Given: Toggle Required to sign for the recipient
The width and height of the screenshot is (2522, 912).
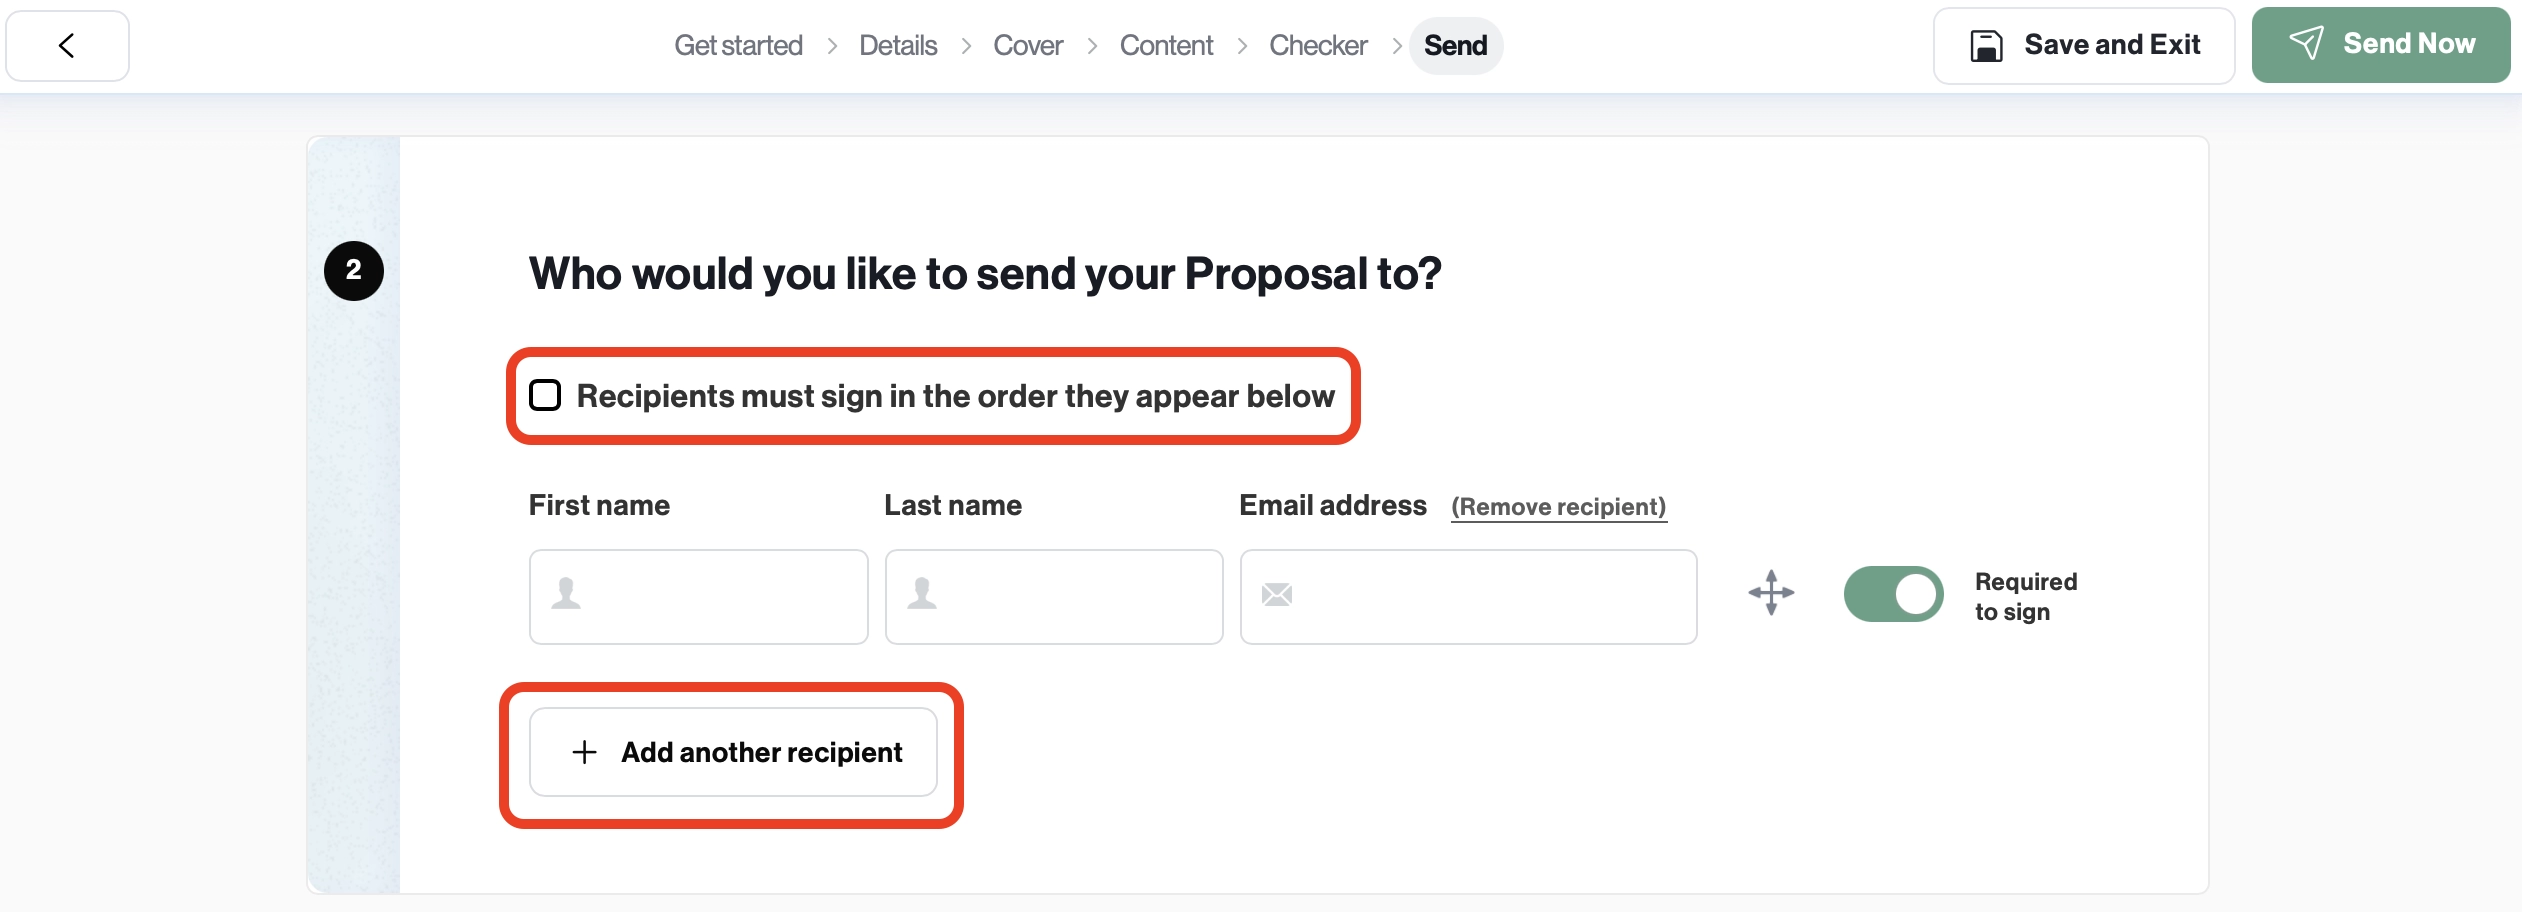Looking at the screenshot, I should point(1893,593).
